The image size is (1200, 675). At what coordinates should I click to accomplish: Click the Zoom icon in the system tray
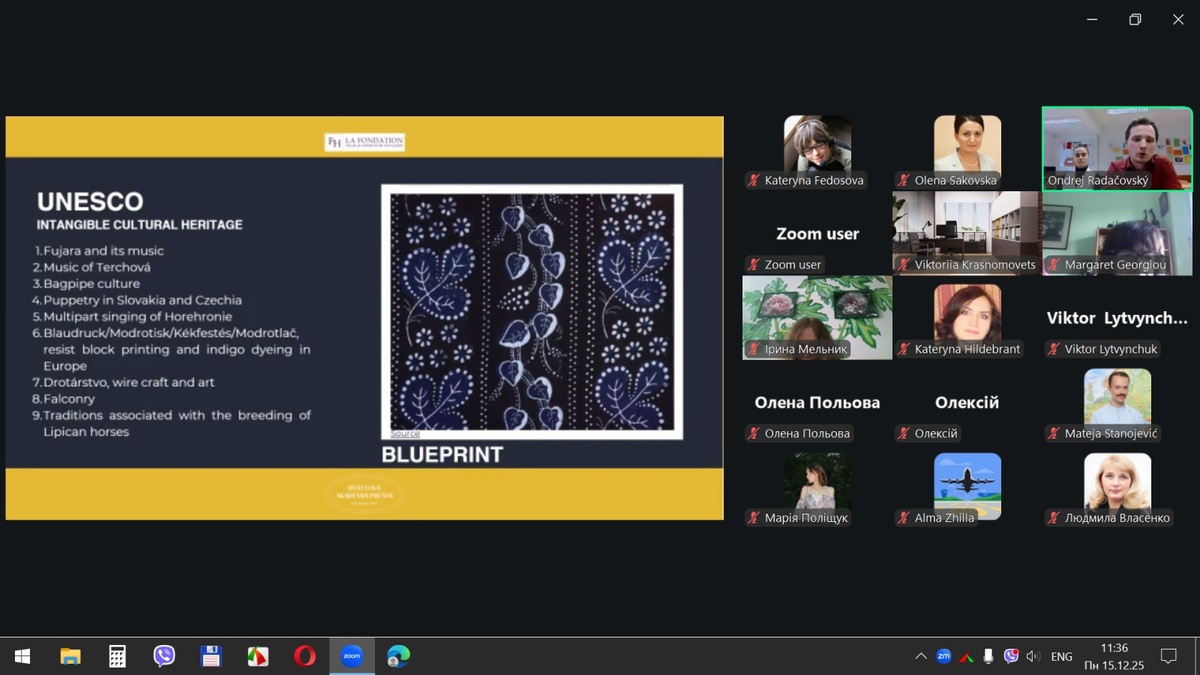943,657
